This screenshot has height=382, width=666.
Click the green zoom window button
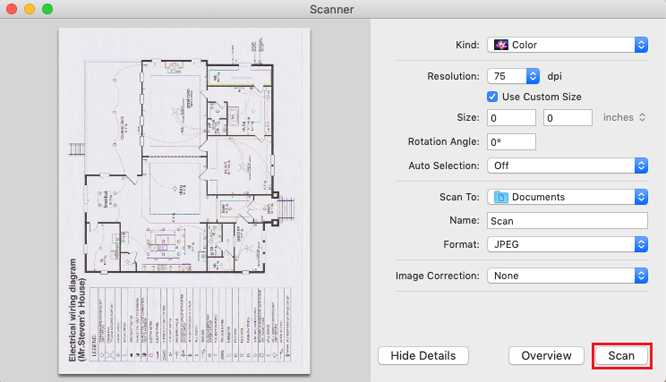[x=48, y=9]
